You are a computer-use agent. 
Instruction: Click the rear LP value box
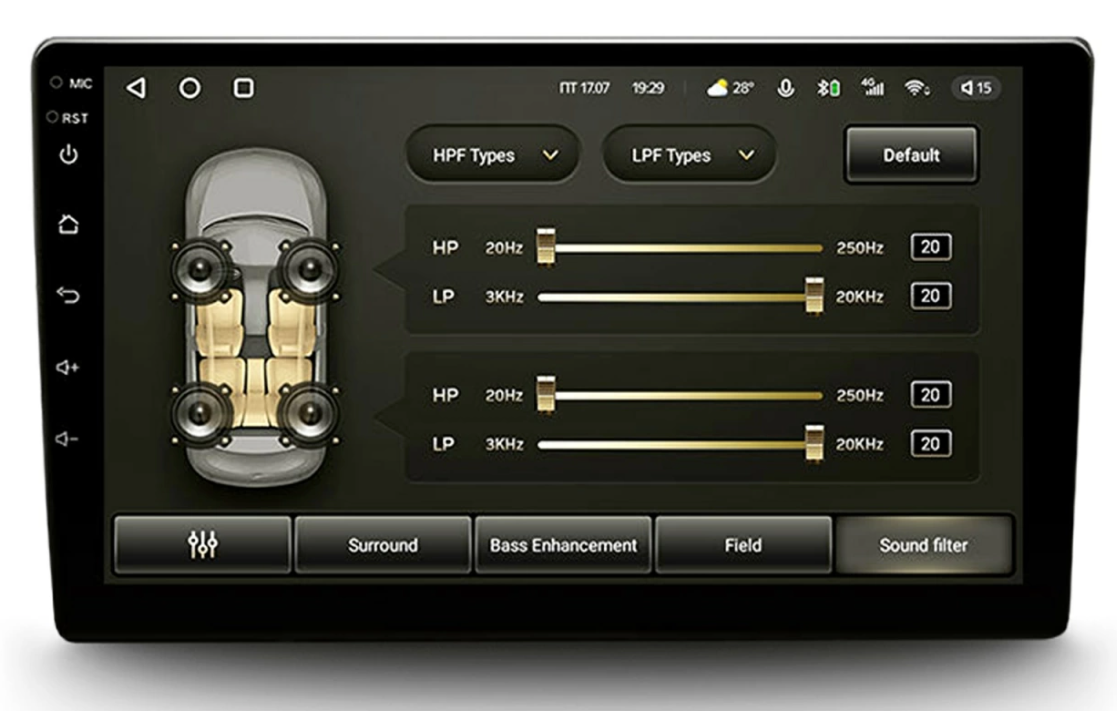[x=930, y=444]
